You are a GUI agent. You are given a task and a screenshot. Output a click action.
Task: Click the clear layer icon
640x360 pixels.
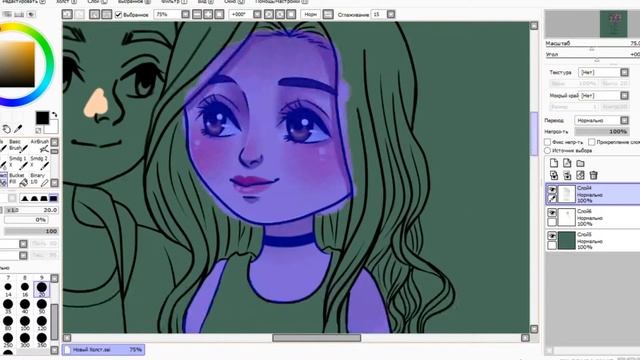(x=580, y=176)
